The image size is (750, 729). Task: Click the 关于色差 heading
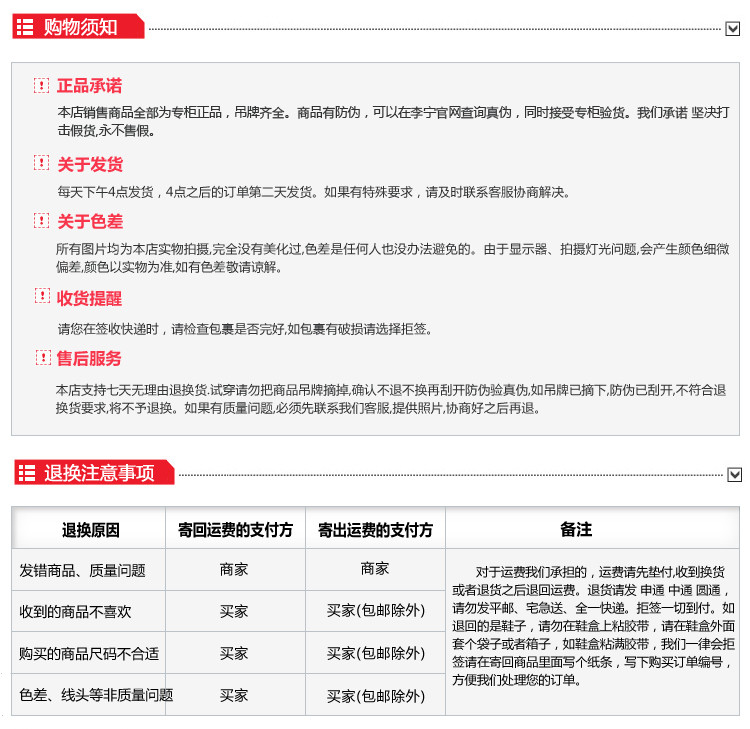[x=90, y=221]
